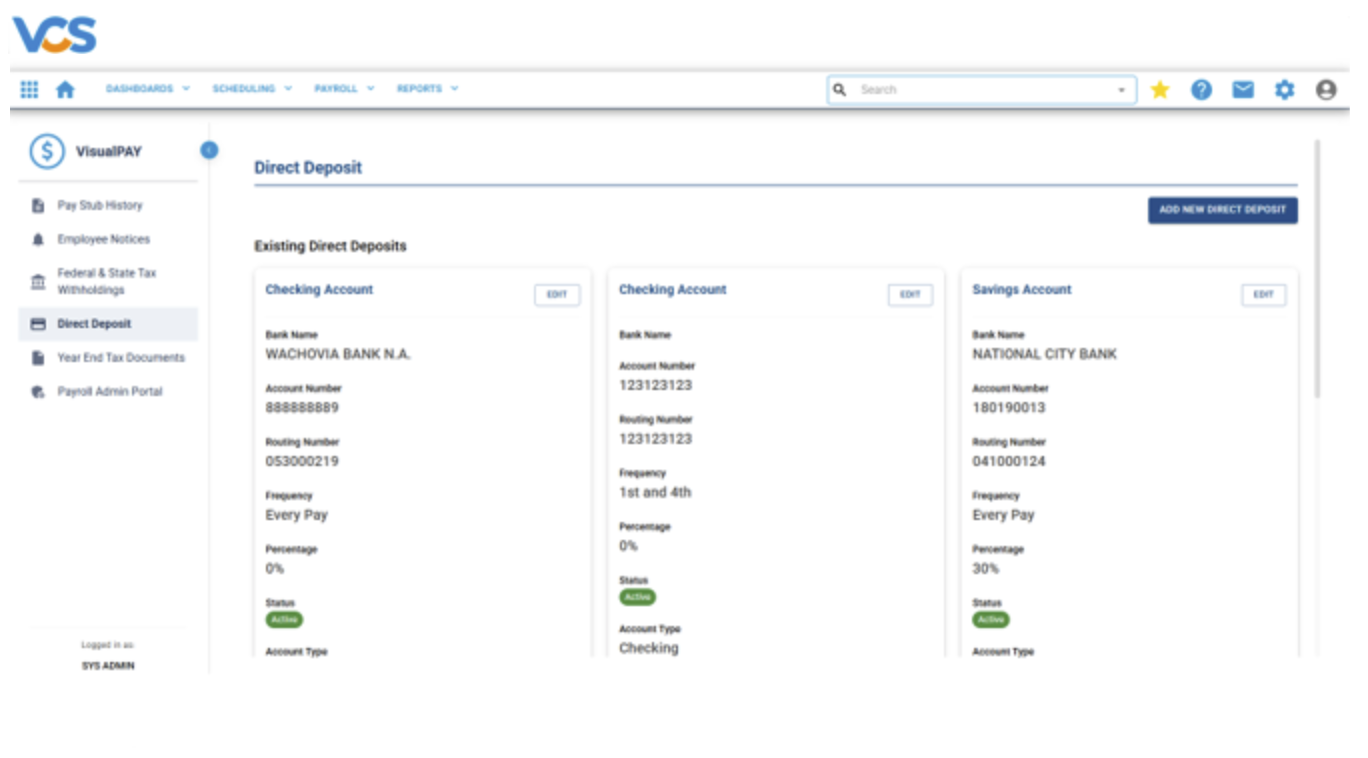
Task: Open the settings gear icon
Action: tap(1284, 89)
